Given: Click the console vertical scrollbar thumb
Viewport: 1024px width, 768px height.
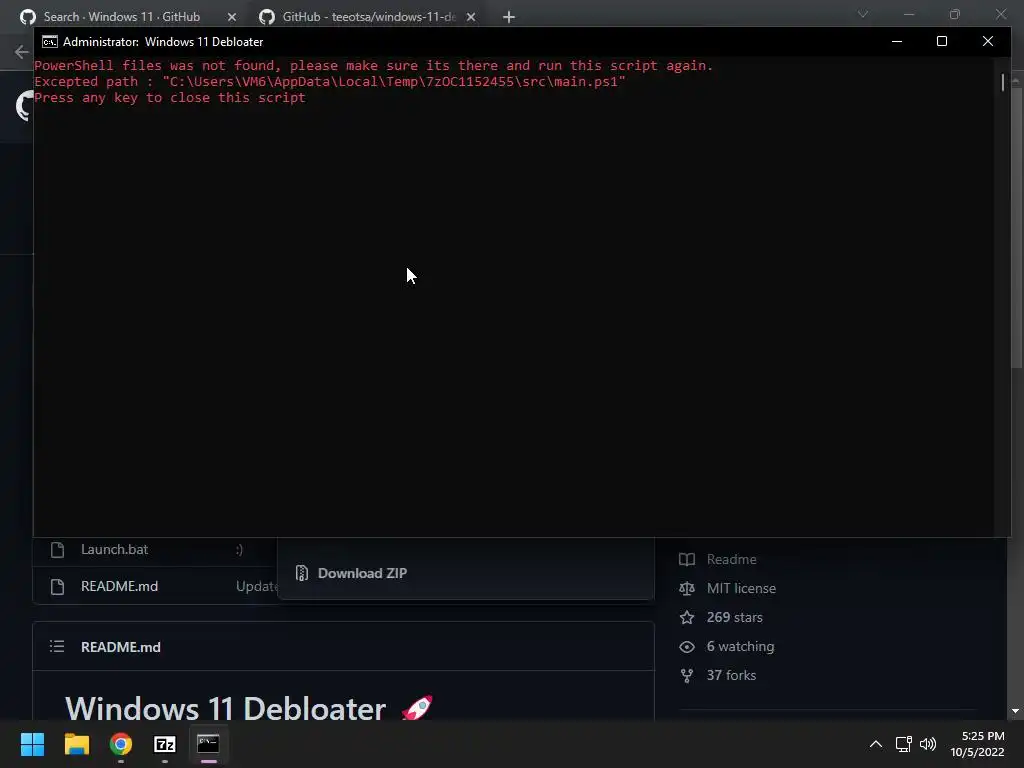Looking at the screenshot, I should pyautogui.click(x=1002, y=83).
